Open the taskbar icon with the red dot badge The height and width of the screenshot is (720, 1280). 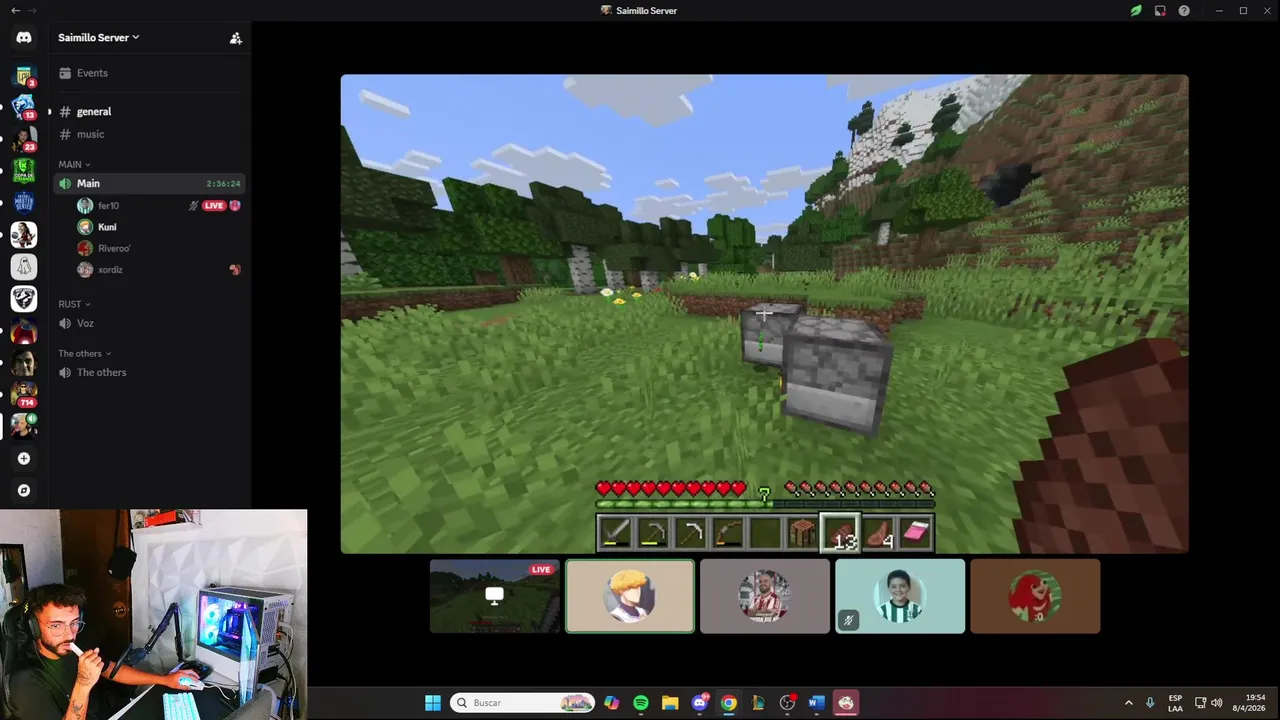point(787,703)
